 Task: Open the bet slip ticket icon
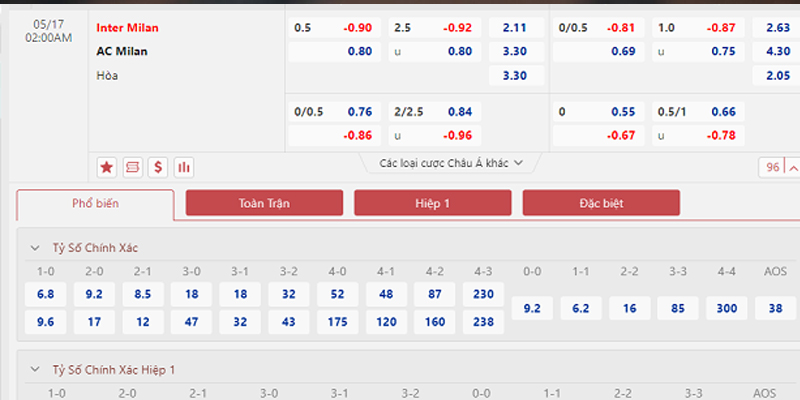(x=133, y=167)
